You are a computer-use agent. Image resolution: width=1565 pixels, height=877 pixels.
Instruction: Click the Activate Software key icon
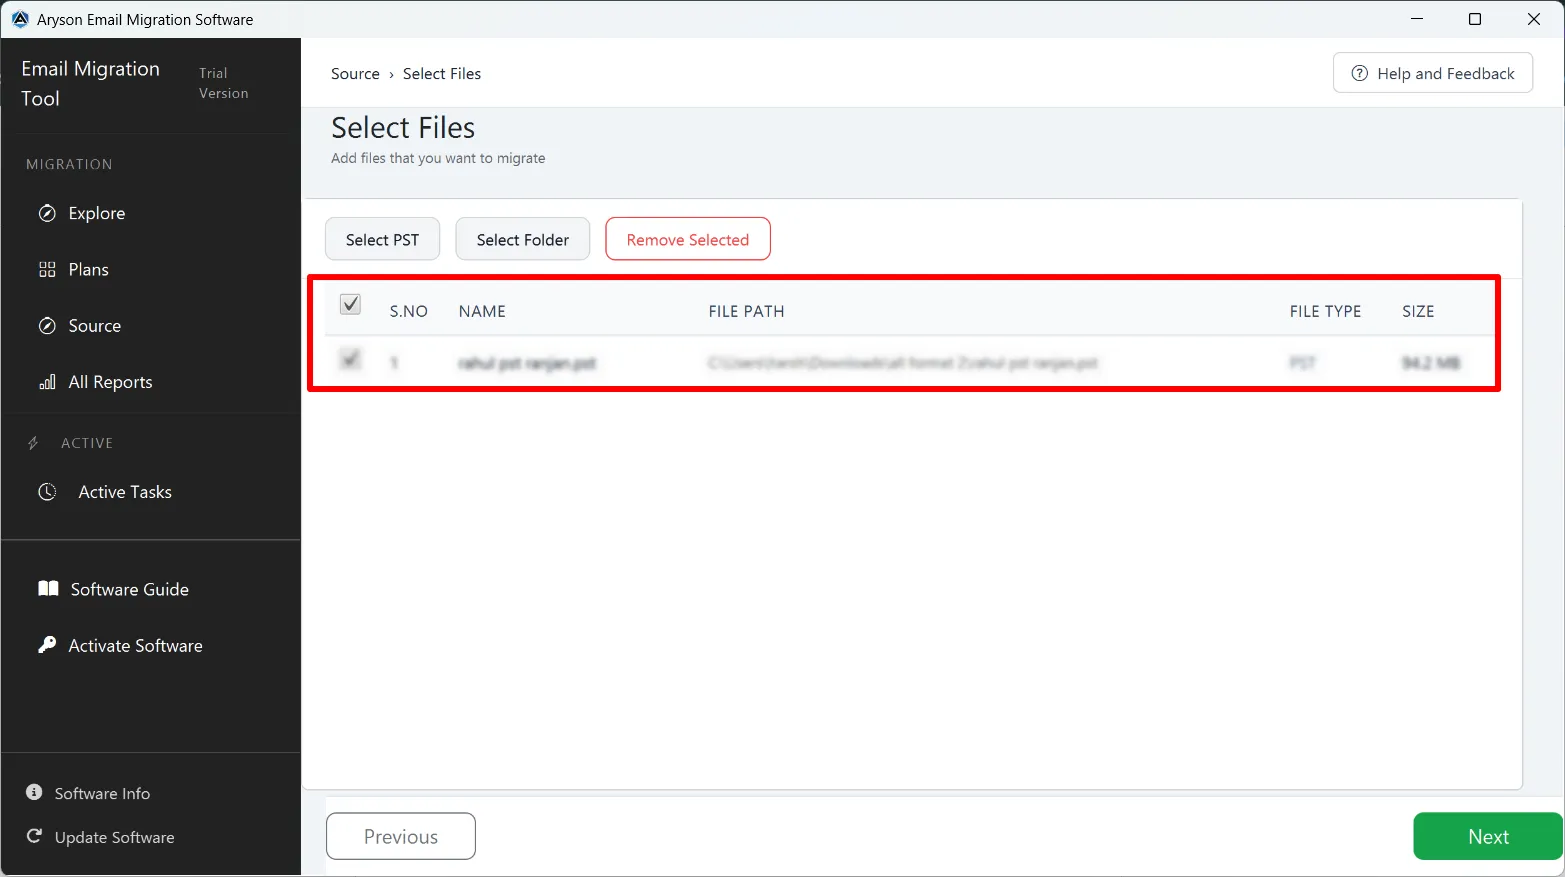point(47,645)
